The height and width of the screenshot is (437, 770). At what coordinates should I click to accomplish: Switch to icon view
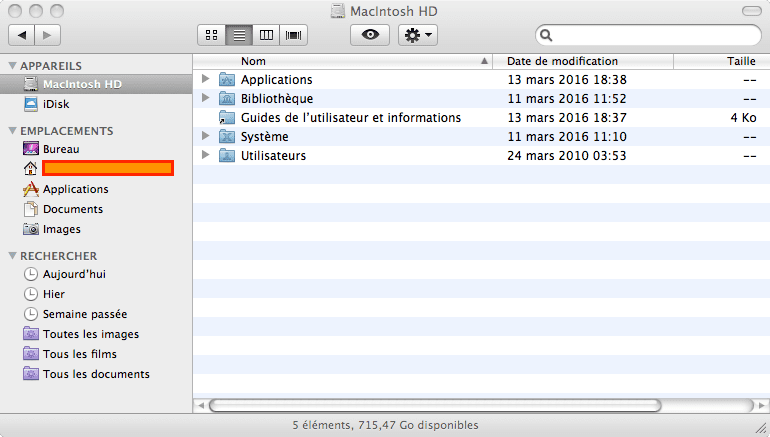click(212, 35)
